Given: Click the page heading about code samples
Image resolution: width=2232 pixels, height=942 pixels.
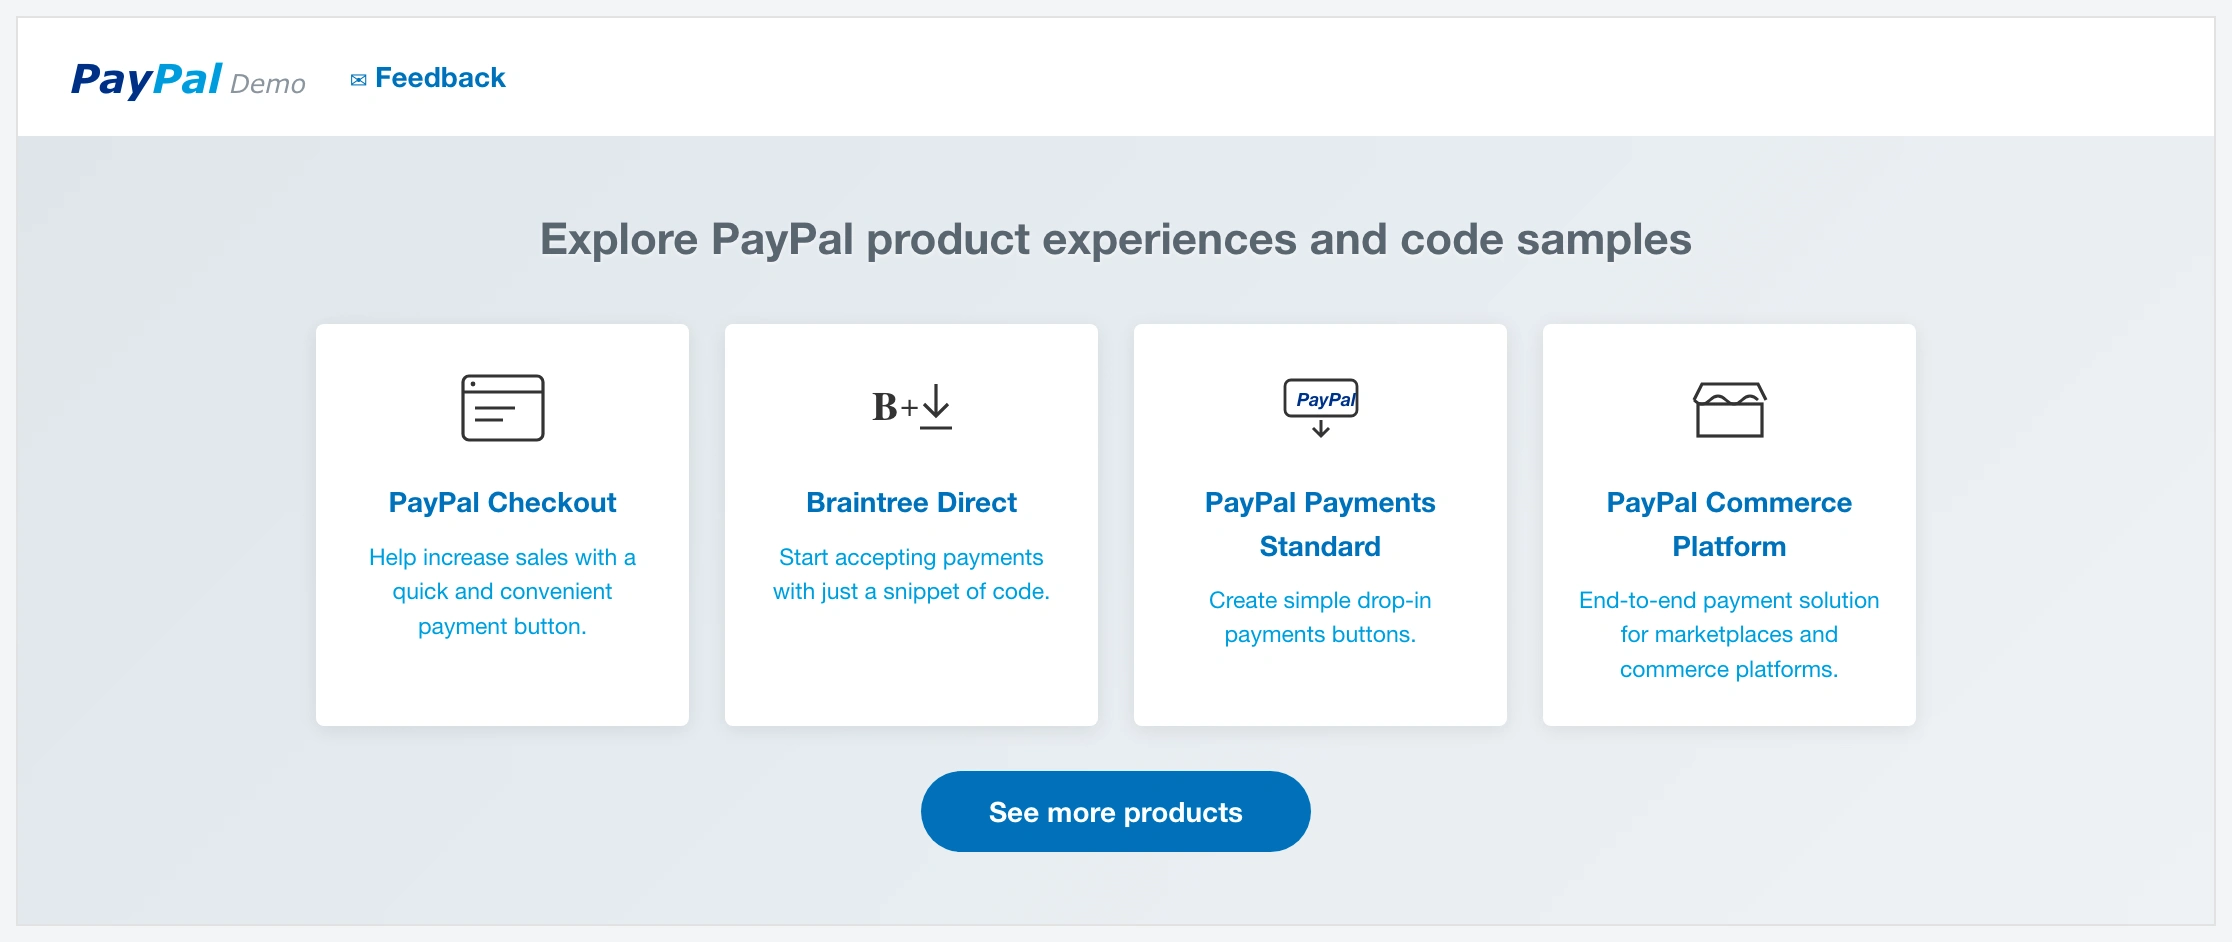Looking at the screenshot, I should pos(1116,239).
